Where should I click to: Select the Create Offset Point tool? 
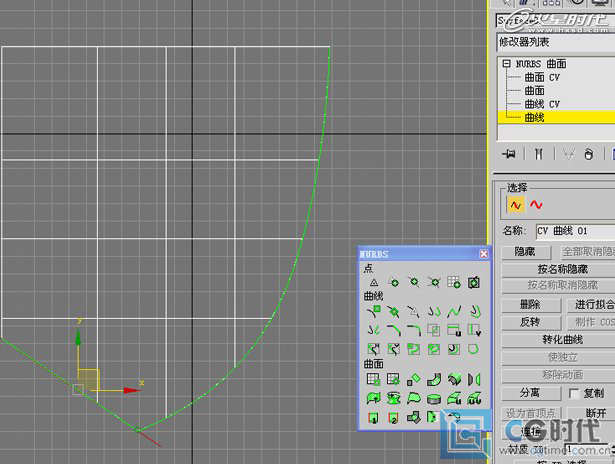pos(394,282)
